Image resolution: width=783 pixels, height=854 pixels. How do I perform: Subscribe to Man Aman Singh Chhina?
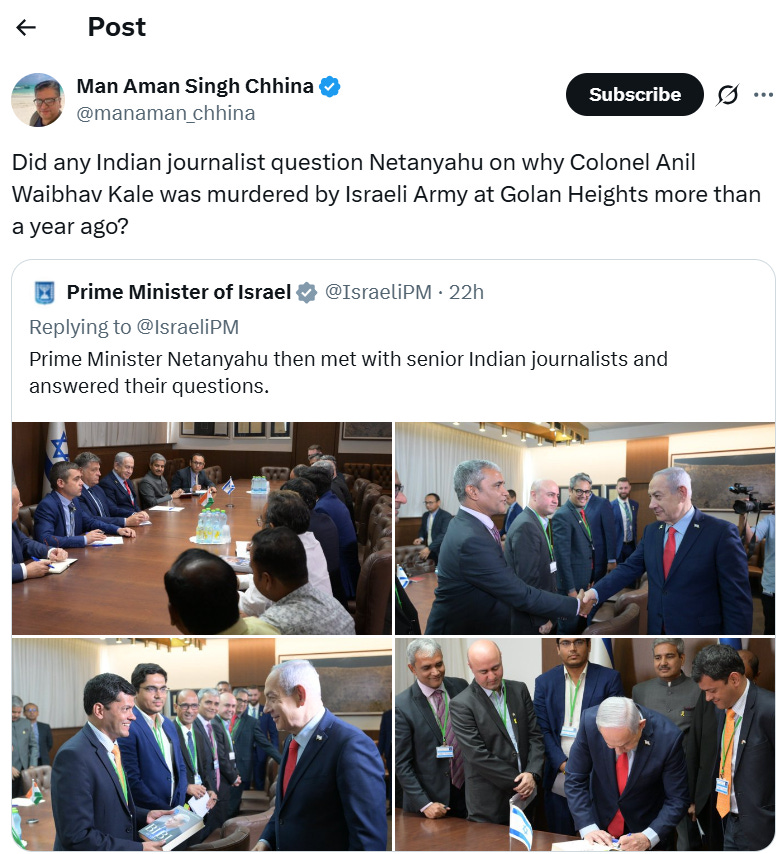[x=635, y=94]
